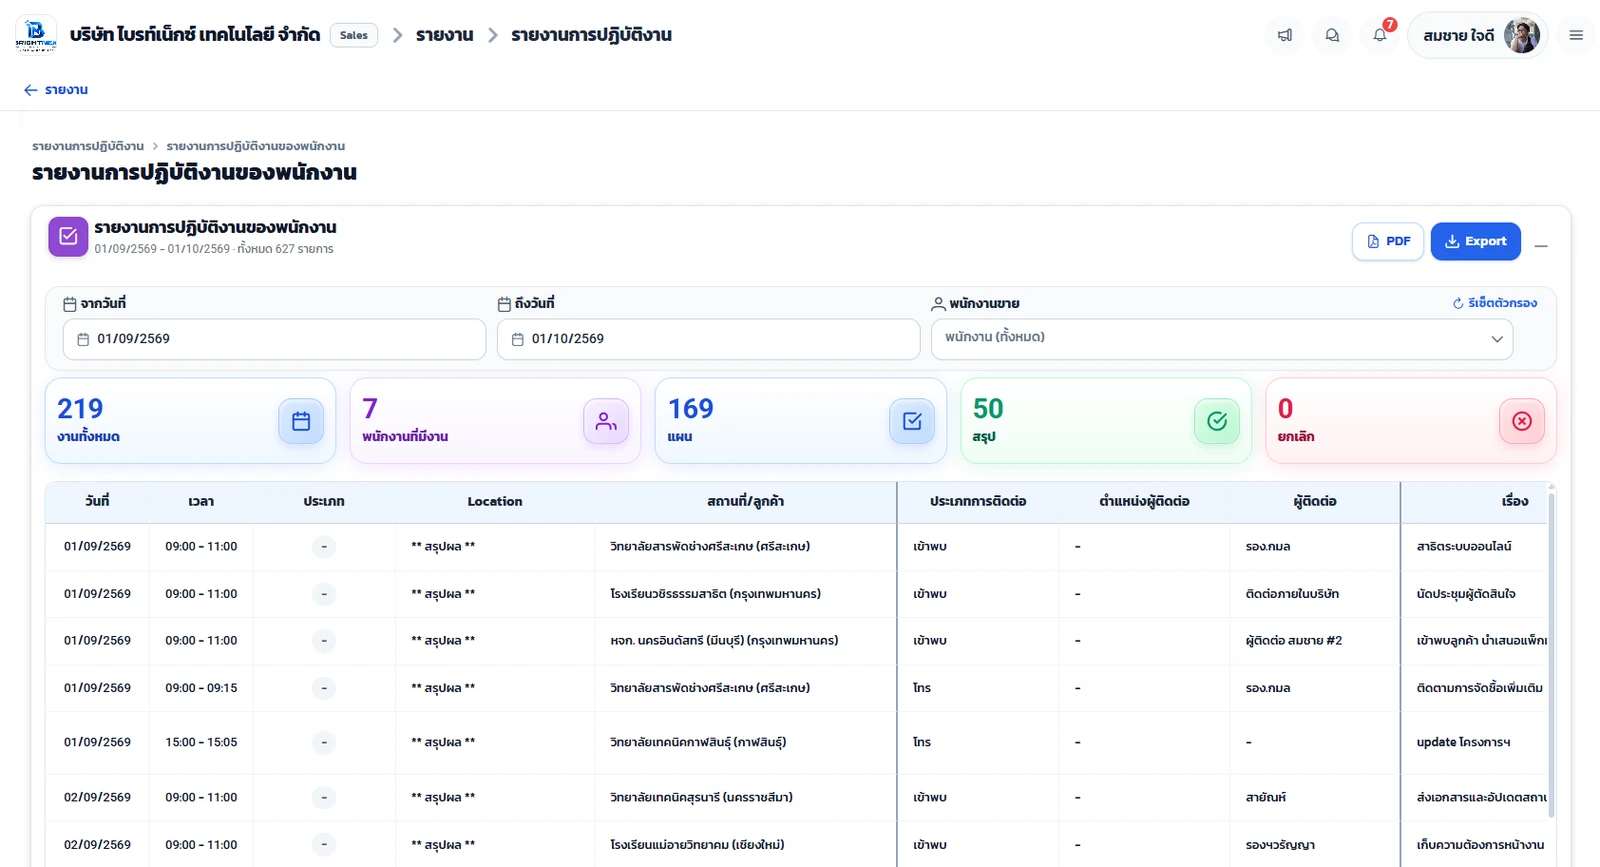Screen dimensions: 1600x867
Task: Click the checkbox icon in the 169 card
Action: [912, 421]
